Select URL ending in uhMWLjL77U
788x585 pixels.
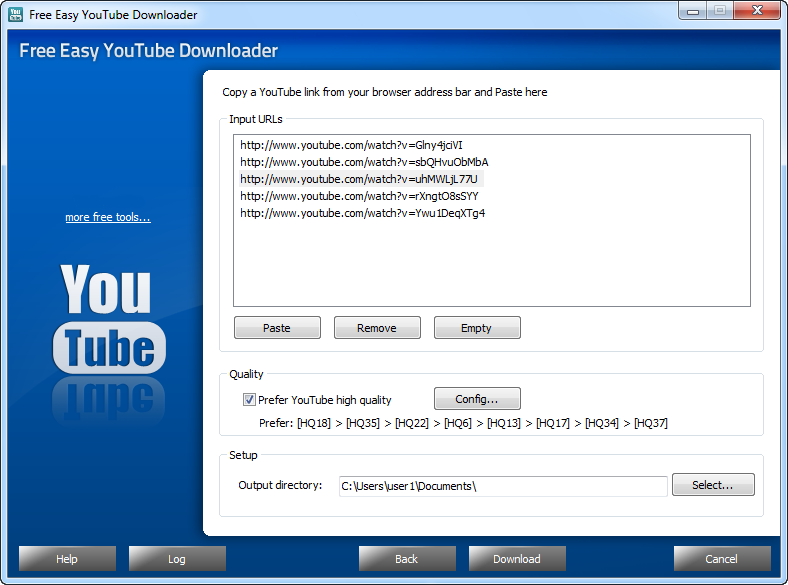click(361, 179)
